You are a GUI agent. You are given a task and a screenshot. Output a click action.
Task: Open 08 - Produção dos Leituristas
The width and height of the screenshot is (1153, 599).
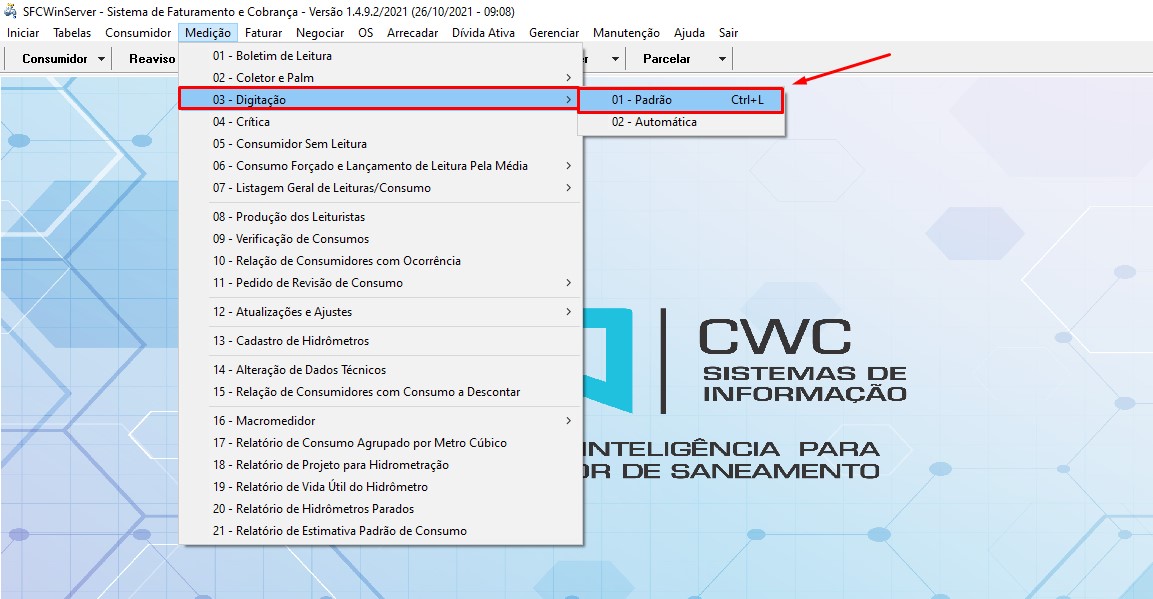click(x=288, y=217)
